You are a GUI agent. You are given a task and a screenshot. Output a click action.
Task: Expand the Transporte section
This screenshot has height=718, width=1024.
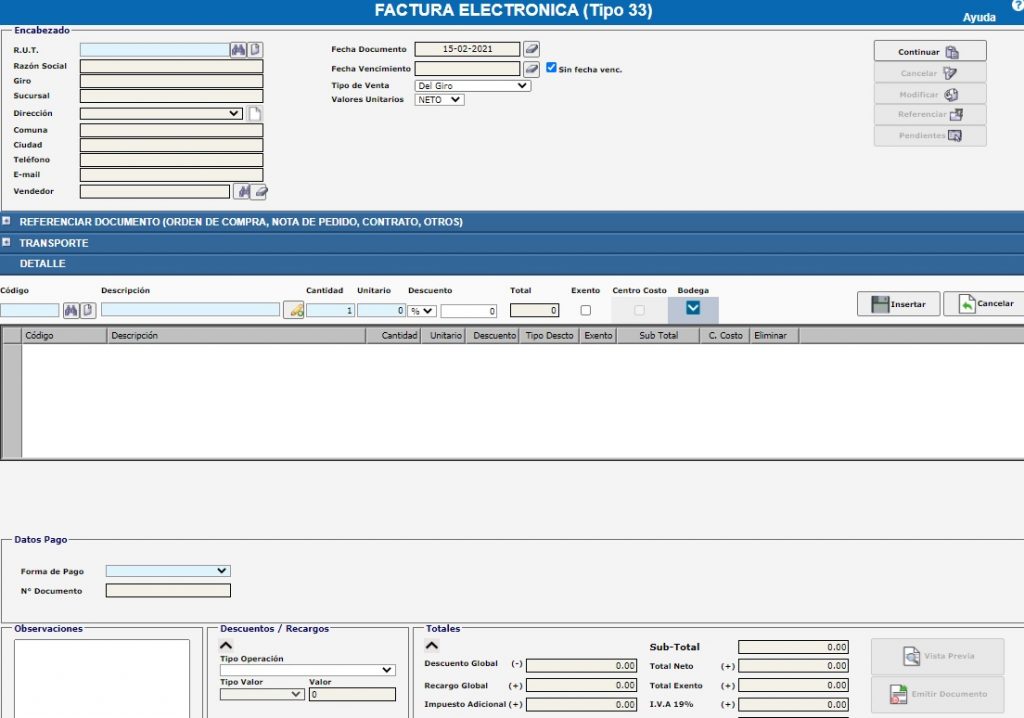tap(7, 242)
